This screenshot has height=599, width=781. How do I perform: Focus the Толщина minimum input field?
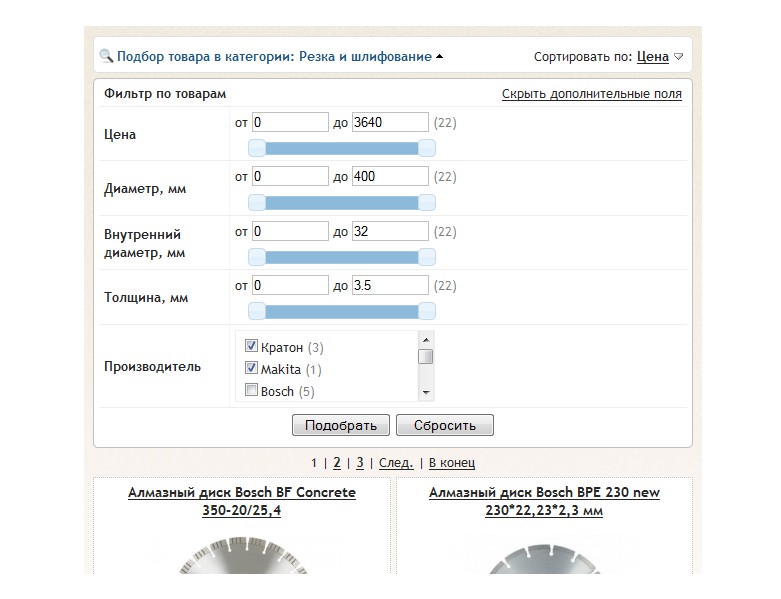click(x=291, y=285)
